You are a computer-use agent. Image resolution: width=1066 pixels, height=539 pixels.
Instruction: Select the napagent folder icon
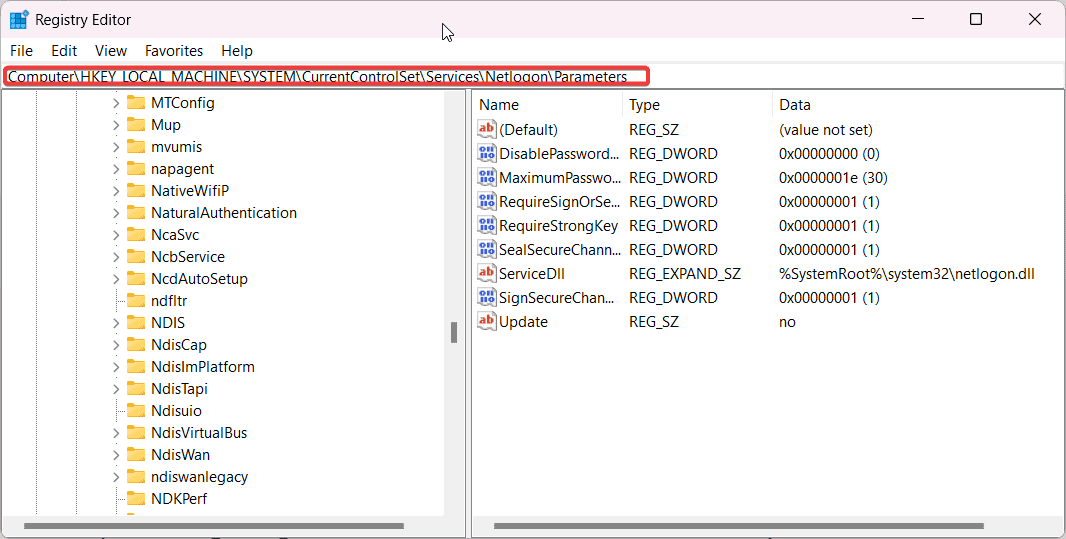pos(136,169)
